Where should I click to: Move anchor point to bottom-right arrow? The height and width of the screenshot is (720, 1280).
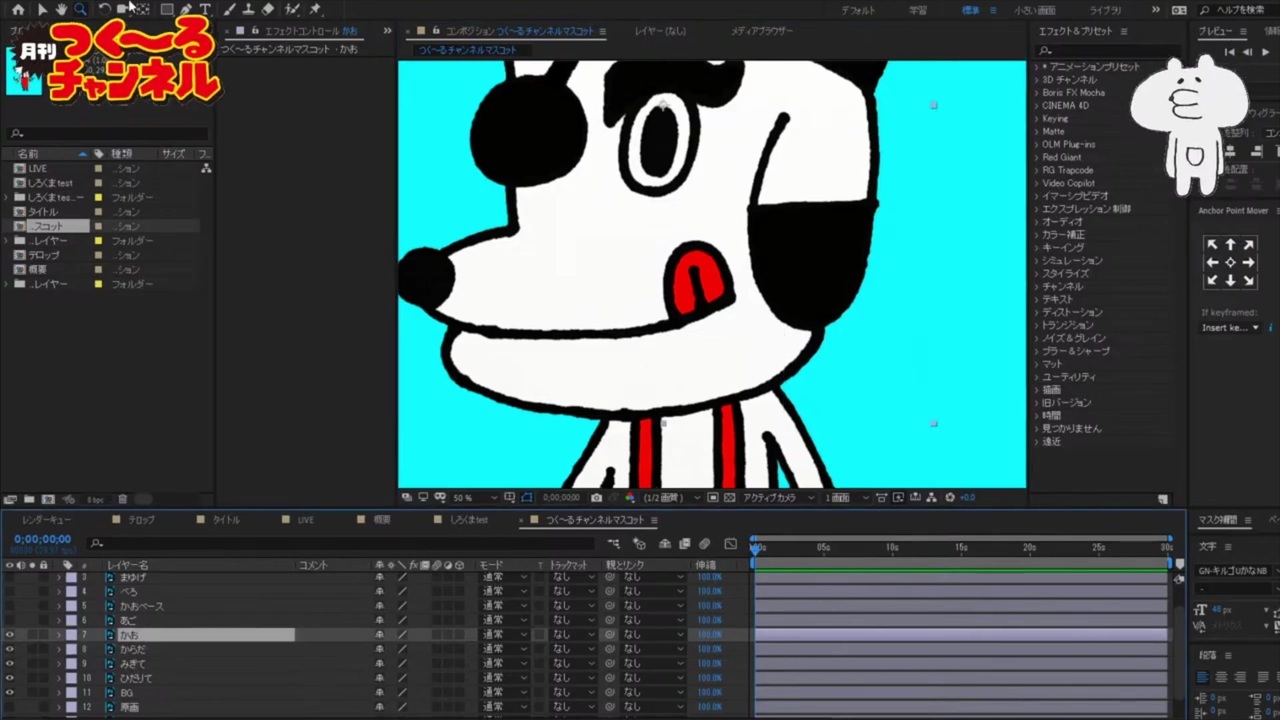[1248, 281]
